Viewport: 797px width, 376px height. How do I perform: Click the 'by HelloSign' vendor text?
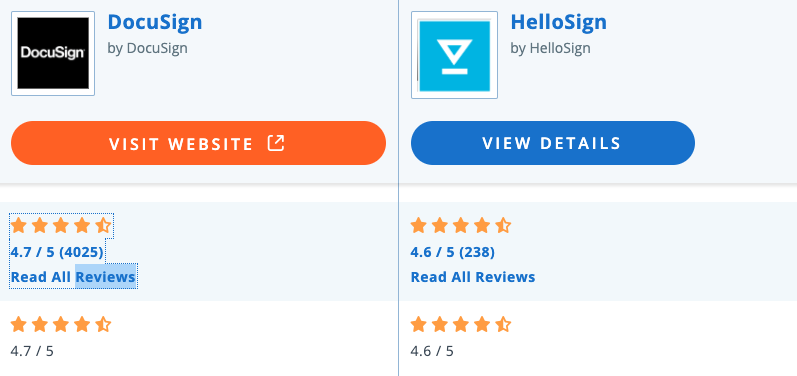[550, 48]
